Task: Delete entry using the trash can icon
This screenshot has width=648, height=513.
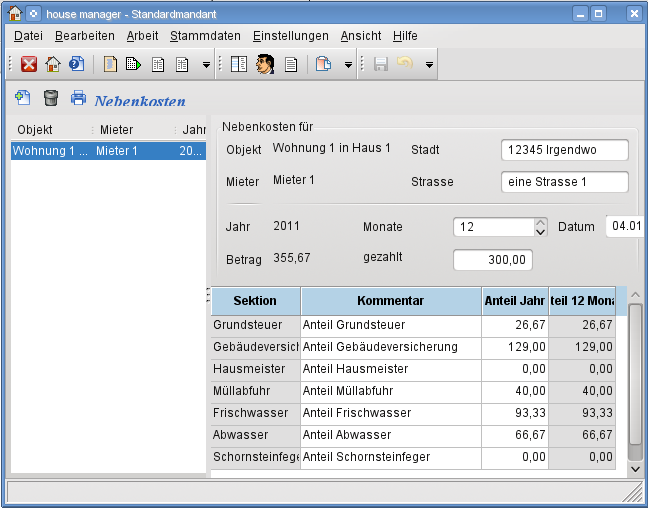Action: click(x=51, y=98)
